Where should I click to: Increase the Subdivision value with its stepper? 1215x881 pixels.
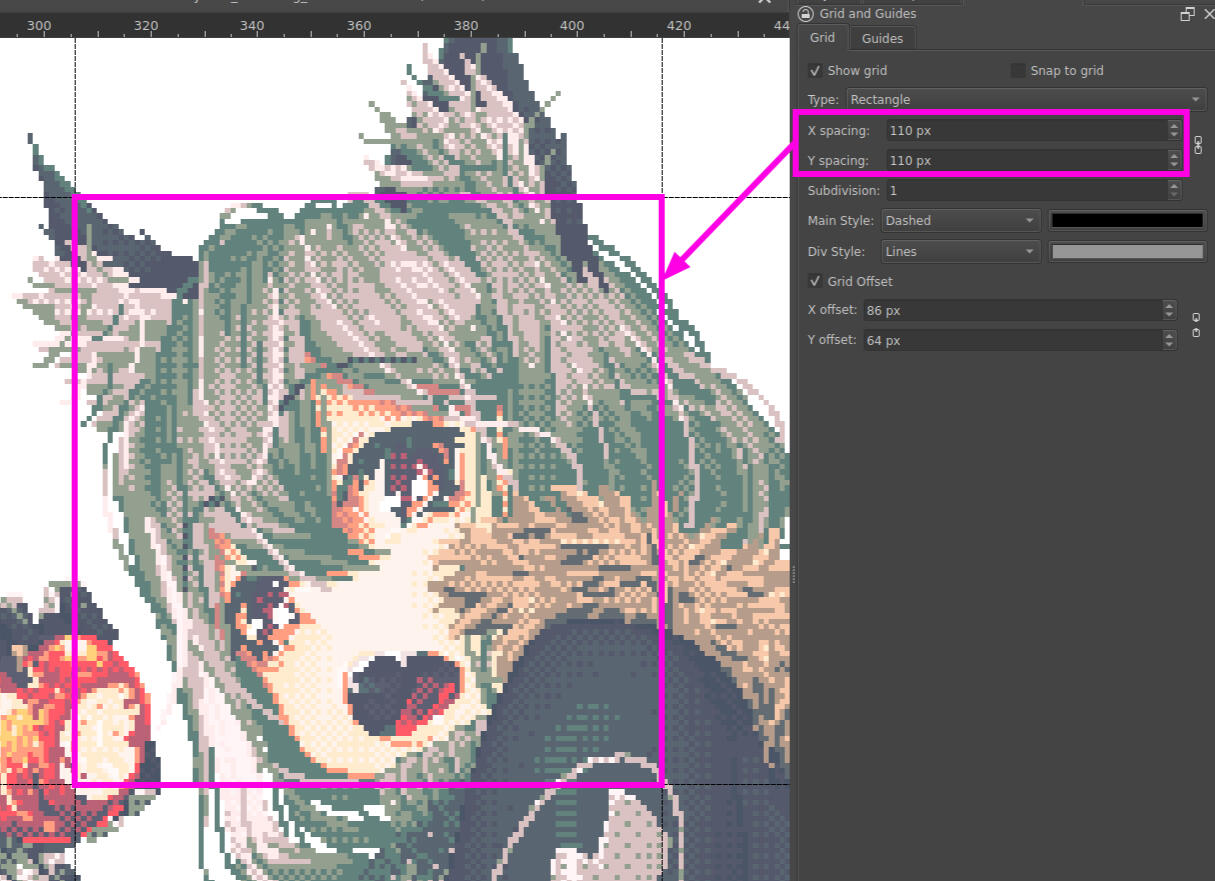(1172, 185)
